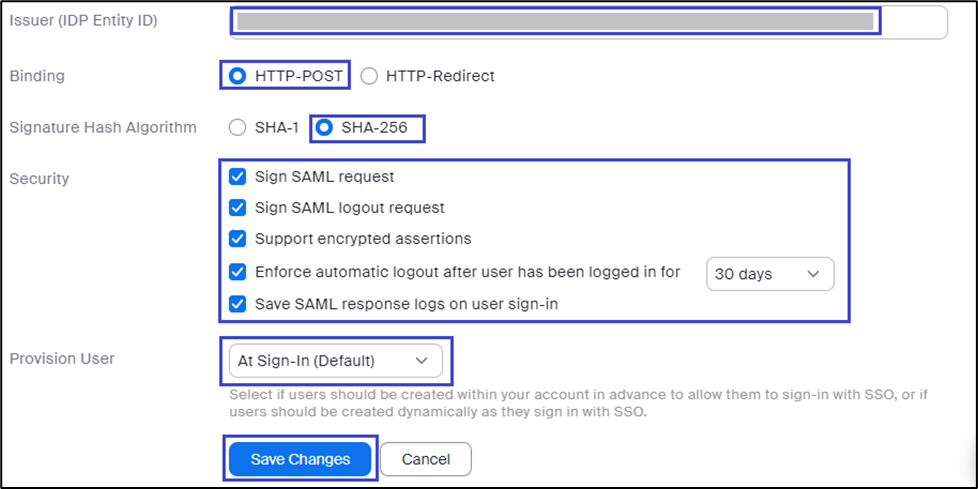Toggle the Sign SAML request checkbox
Image resolution: width=978 pixels, height=489 pixels.
pyautogui.click(x=238, y=177)
